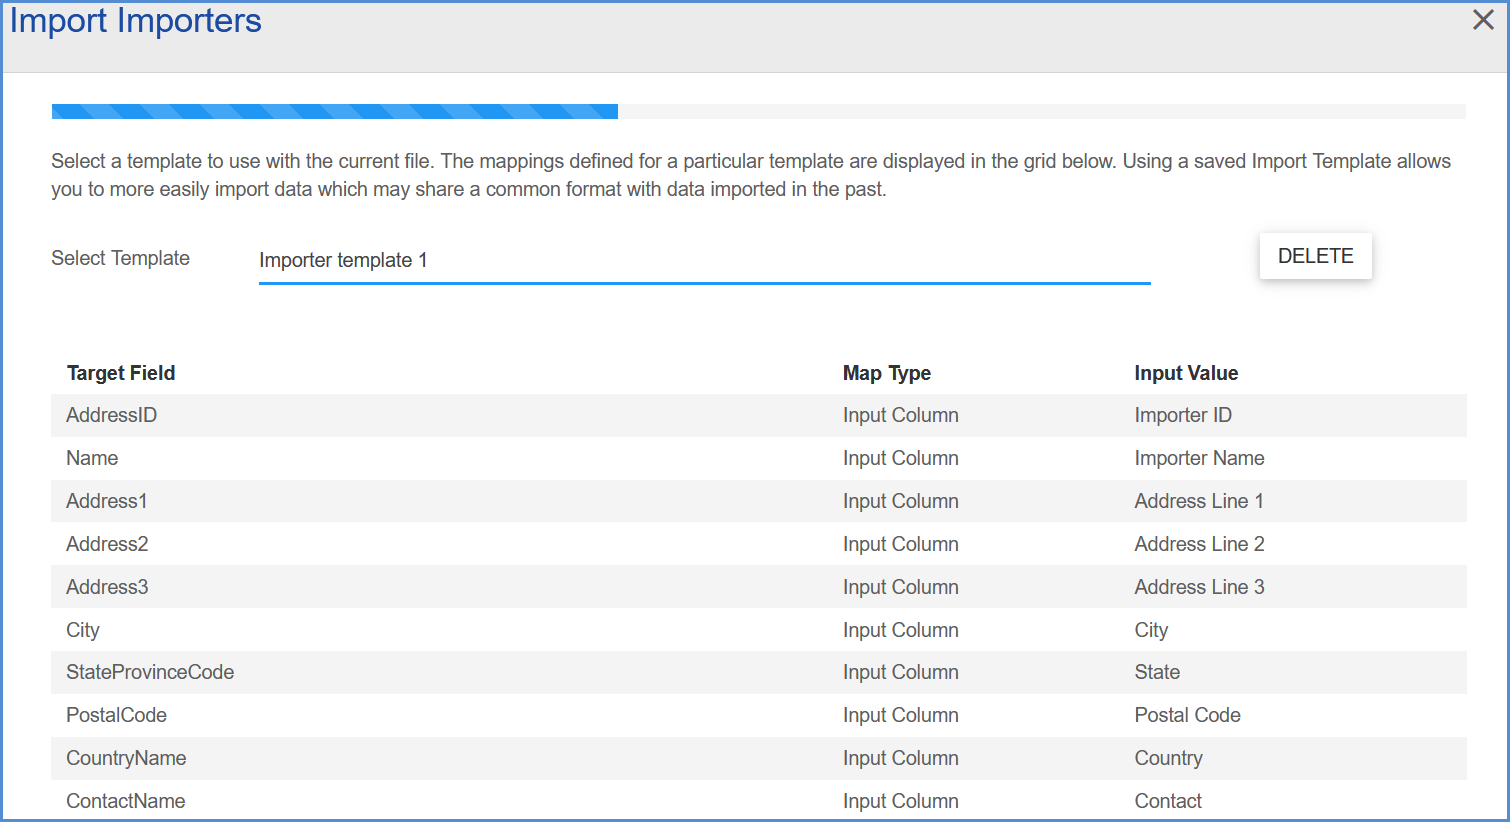Click the blue import progress bar

[x=335, y=111]
